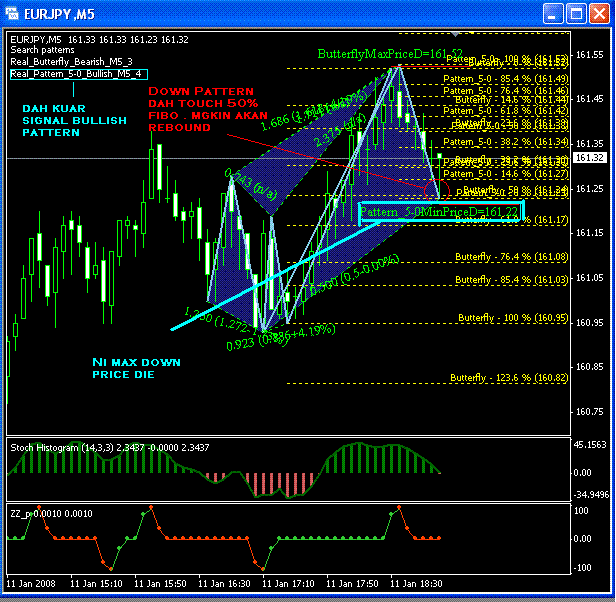Click the cyan Pattern_5-0 MinPriceD rectangle
Screen dimensions: 616x602
[x=442, y=212]
